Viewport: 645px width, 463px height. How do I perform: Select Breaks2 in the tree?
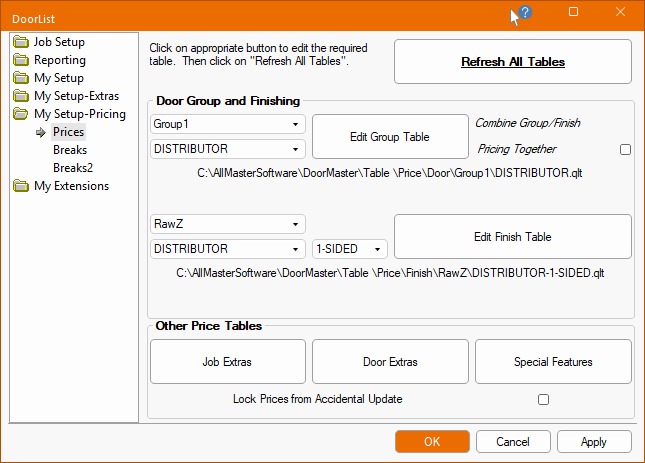point(73,168)
